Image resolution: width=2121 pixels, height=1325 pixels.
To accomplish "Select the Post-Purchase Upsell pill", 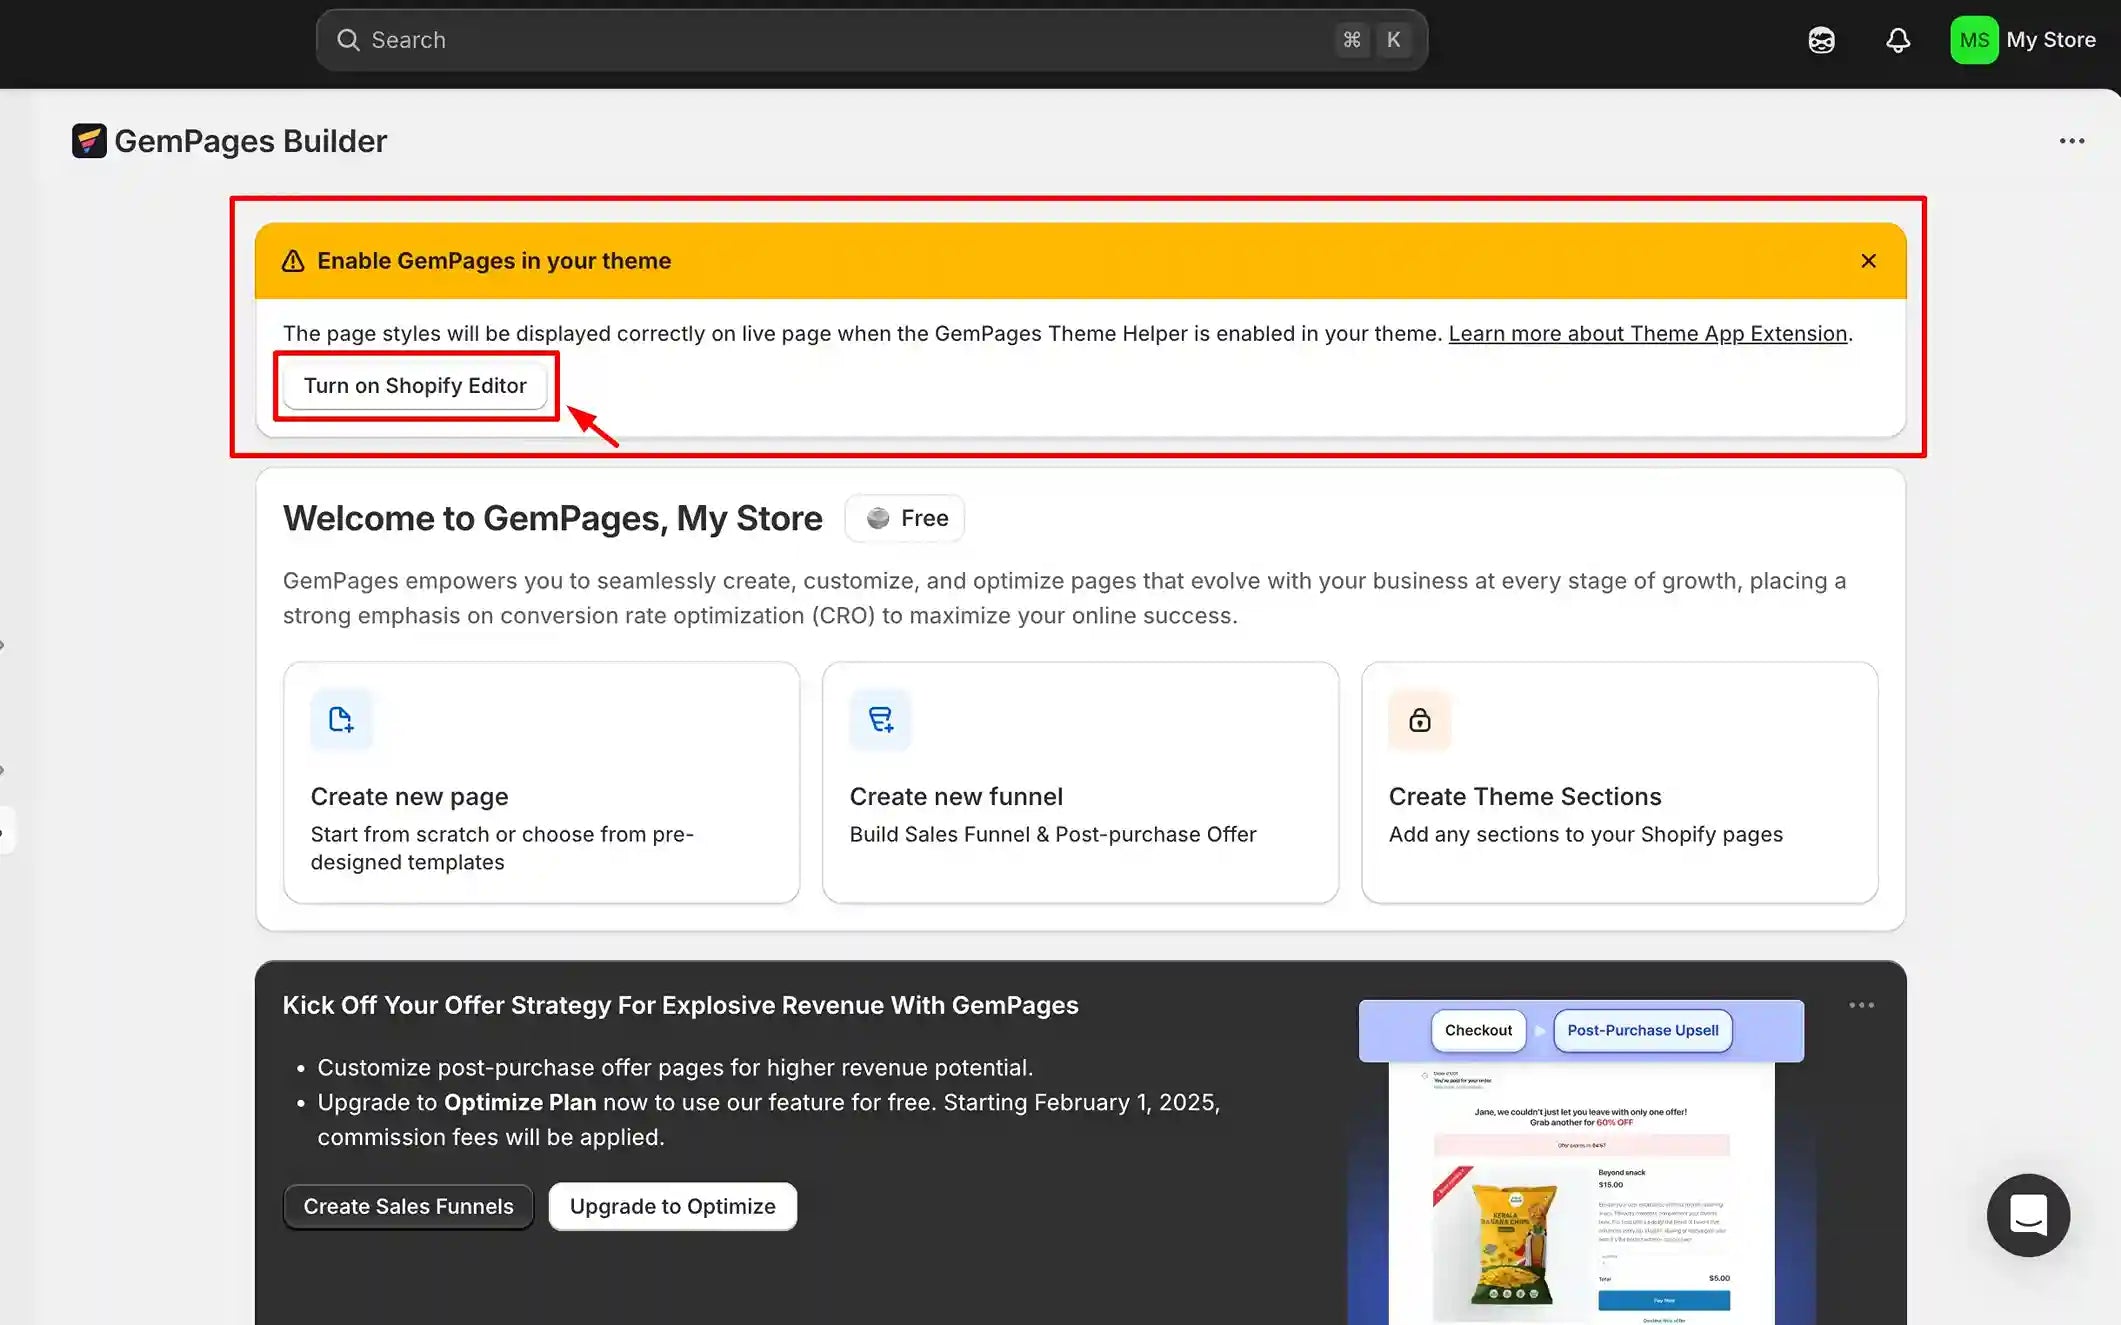I will [x=1642, y=1030].
